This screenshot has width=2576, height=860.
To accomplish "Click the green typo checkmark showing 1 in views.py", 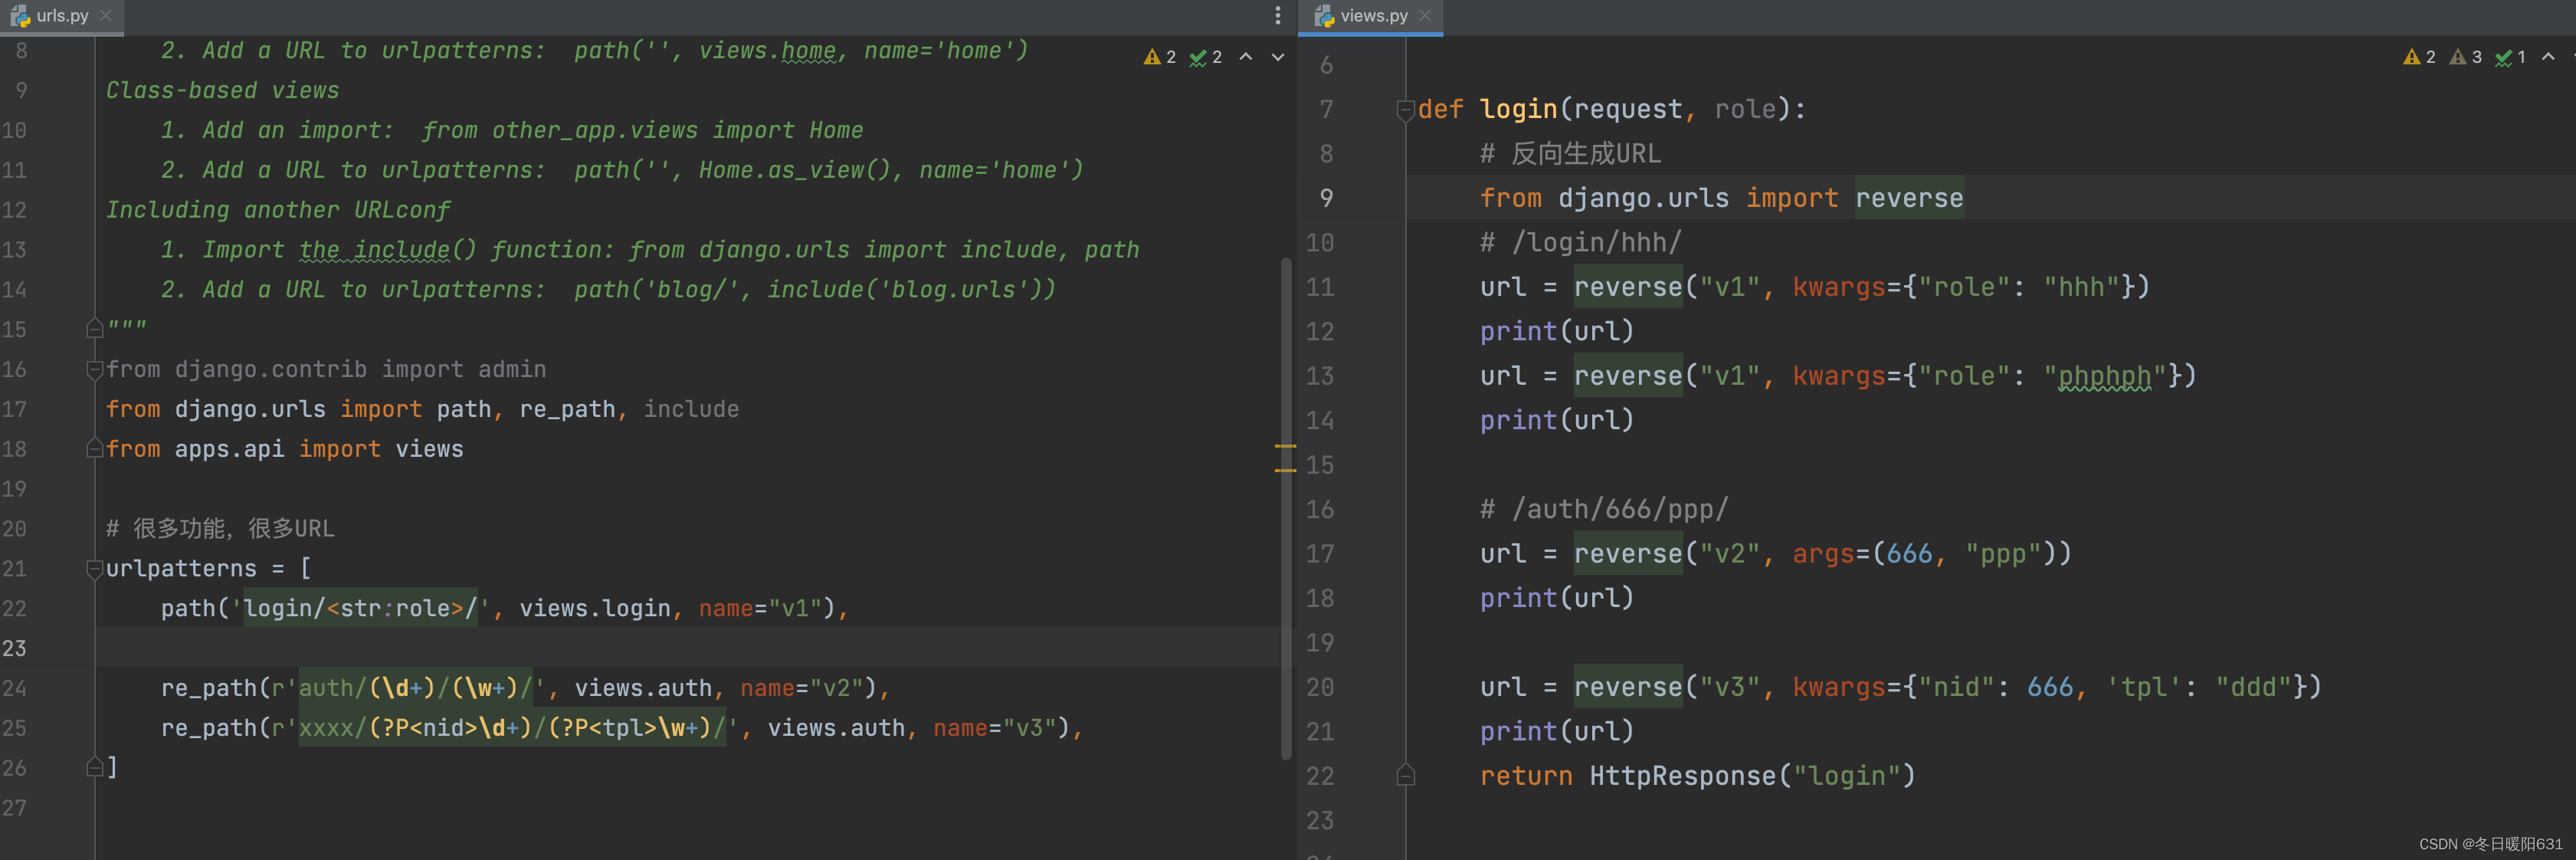I will 2503,57.
